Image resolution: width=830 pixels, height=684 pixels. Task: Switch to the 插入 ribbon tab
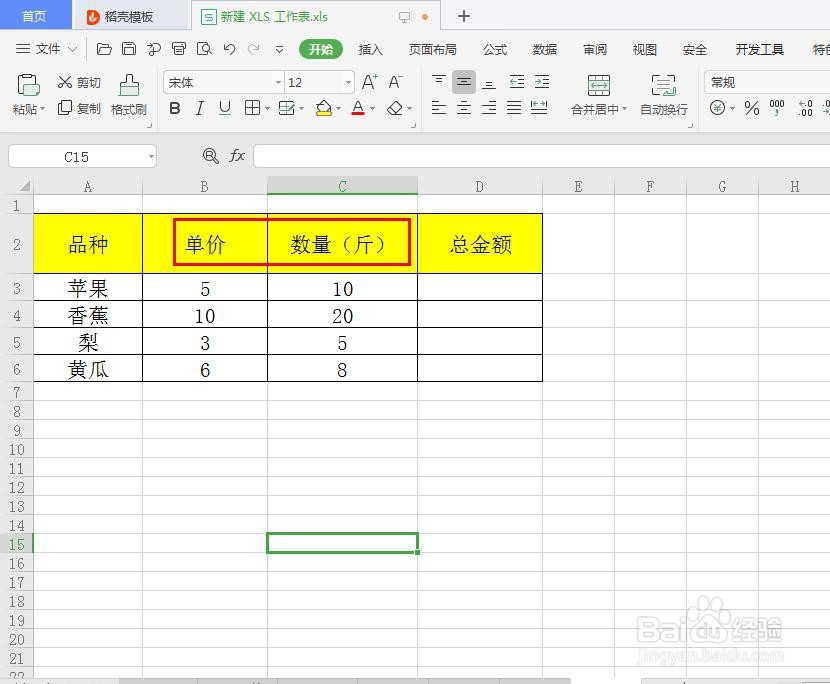coord(370,49)
